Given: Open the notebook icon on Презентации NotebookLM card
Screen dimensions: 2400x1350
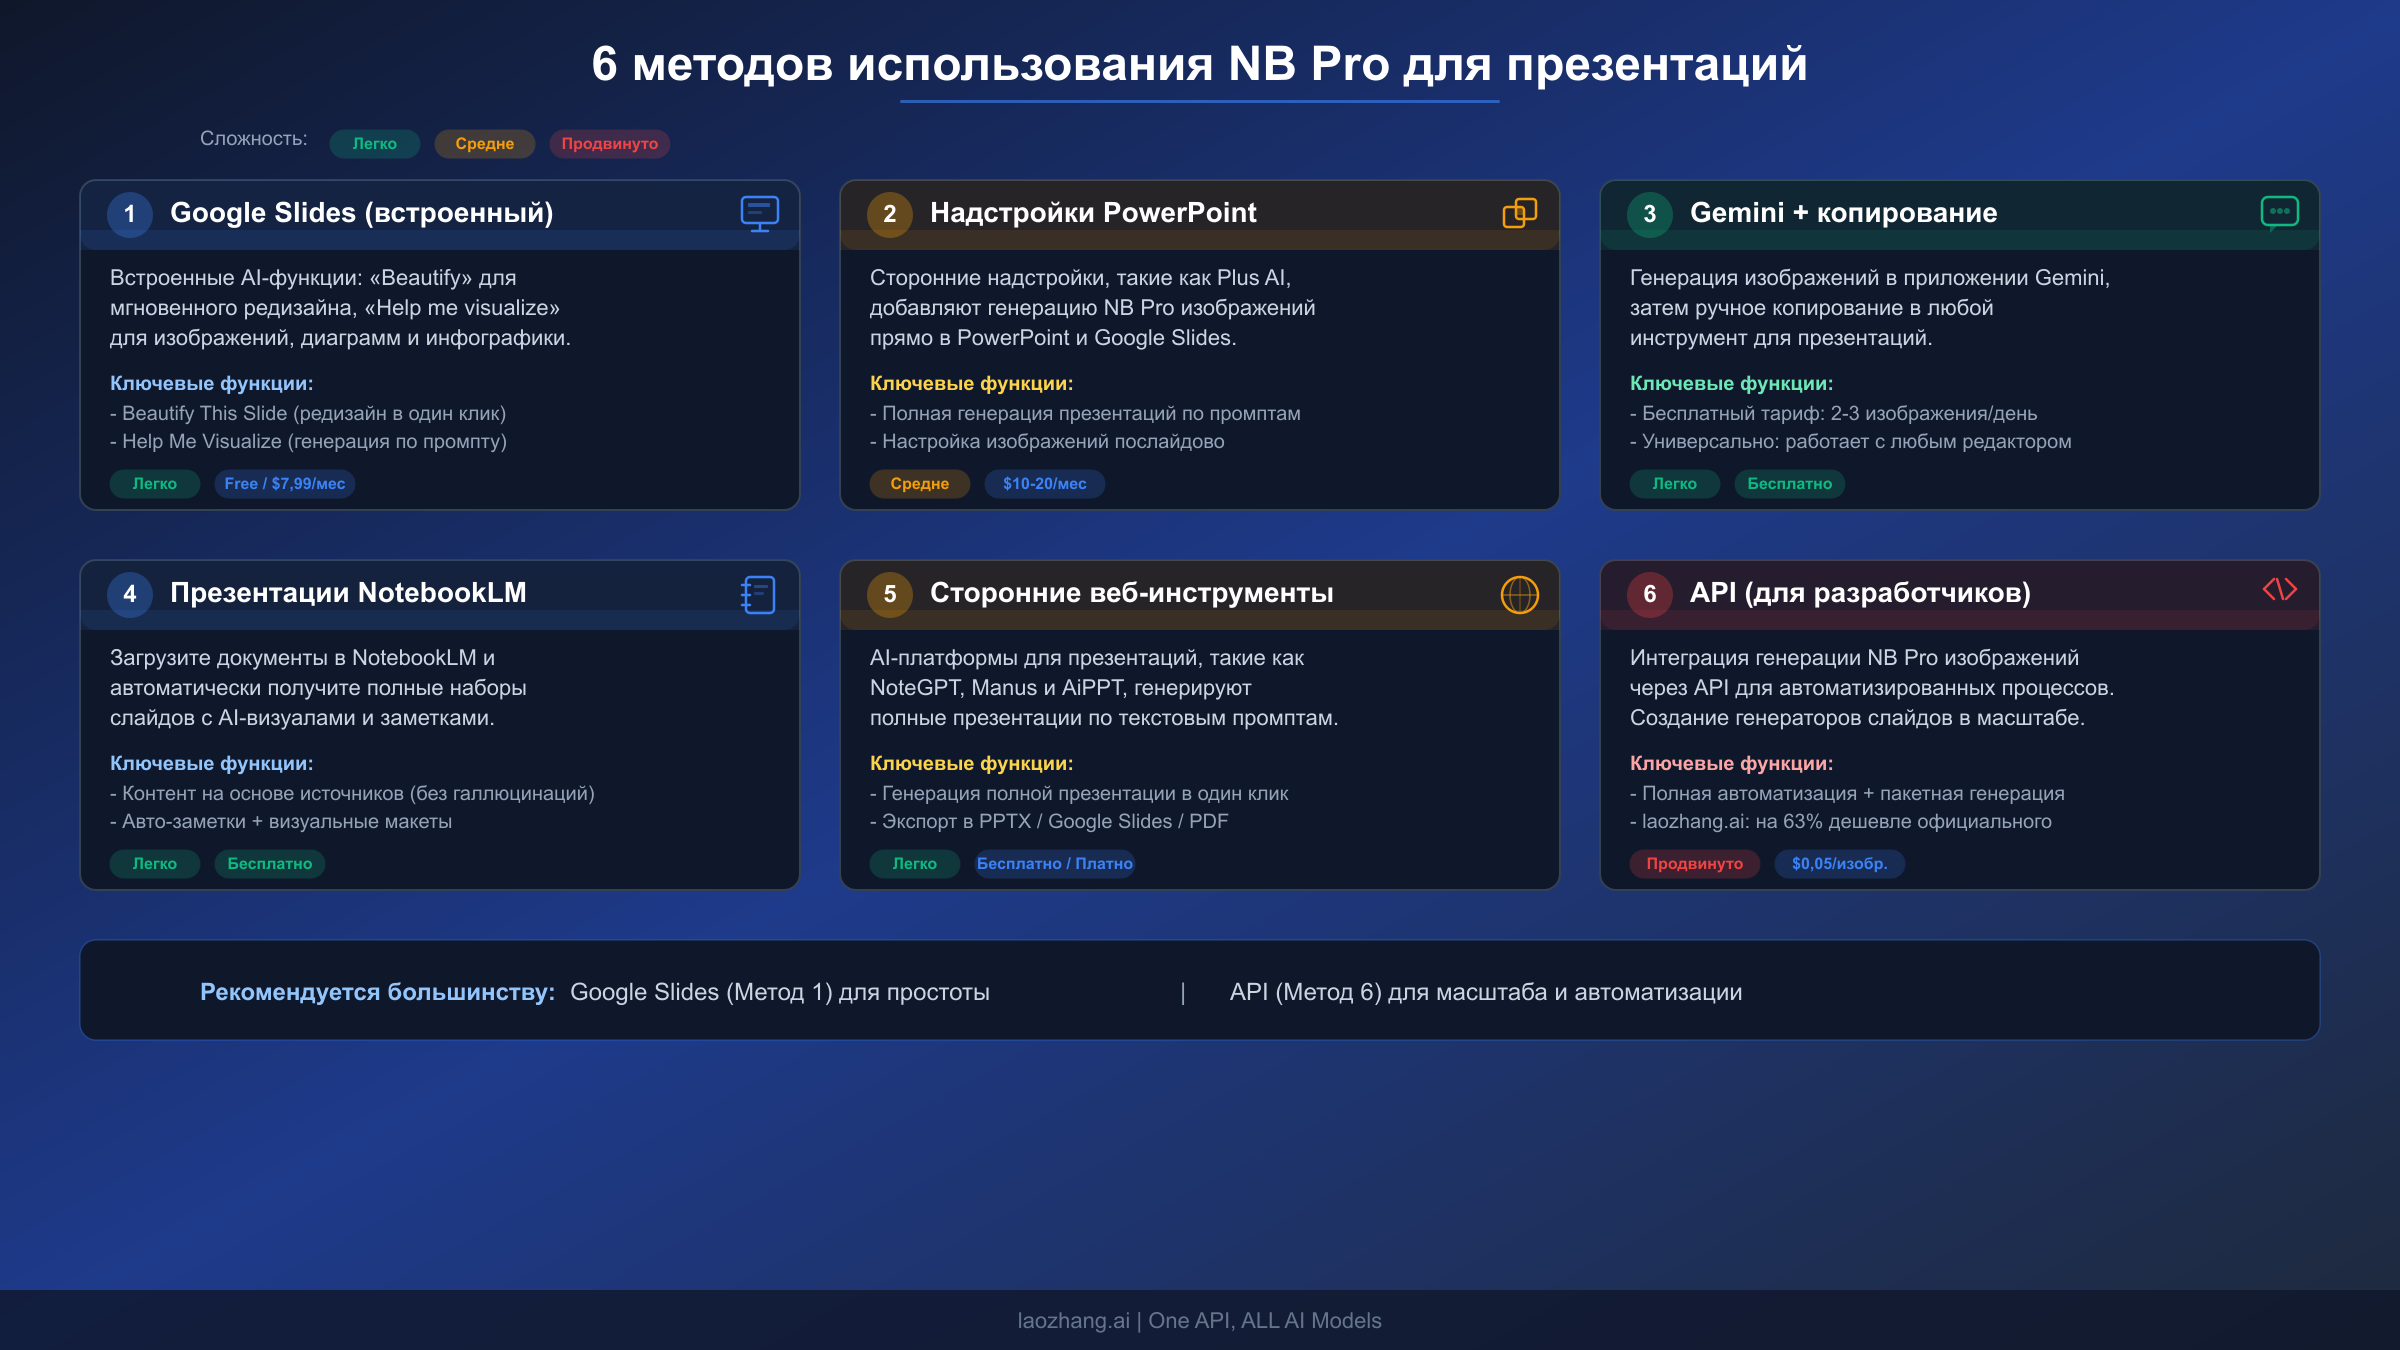Looking at the screenshot, I should (x=759, y=593).
